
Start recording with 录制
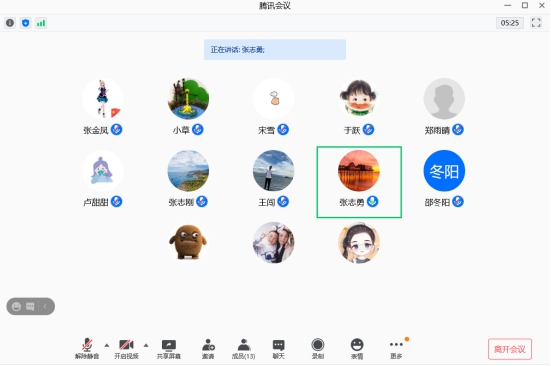(318, 349)
